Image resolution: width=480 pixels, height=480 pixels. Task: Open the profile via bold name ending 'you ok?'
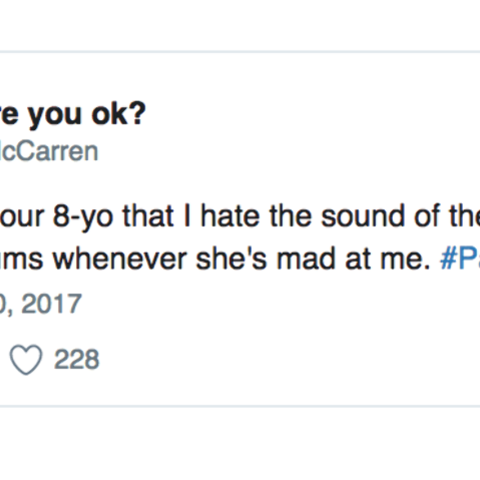73,114
